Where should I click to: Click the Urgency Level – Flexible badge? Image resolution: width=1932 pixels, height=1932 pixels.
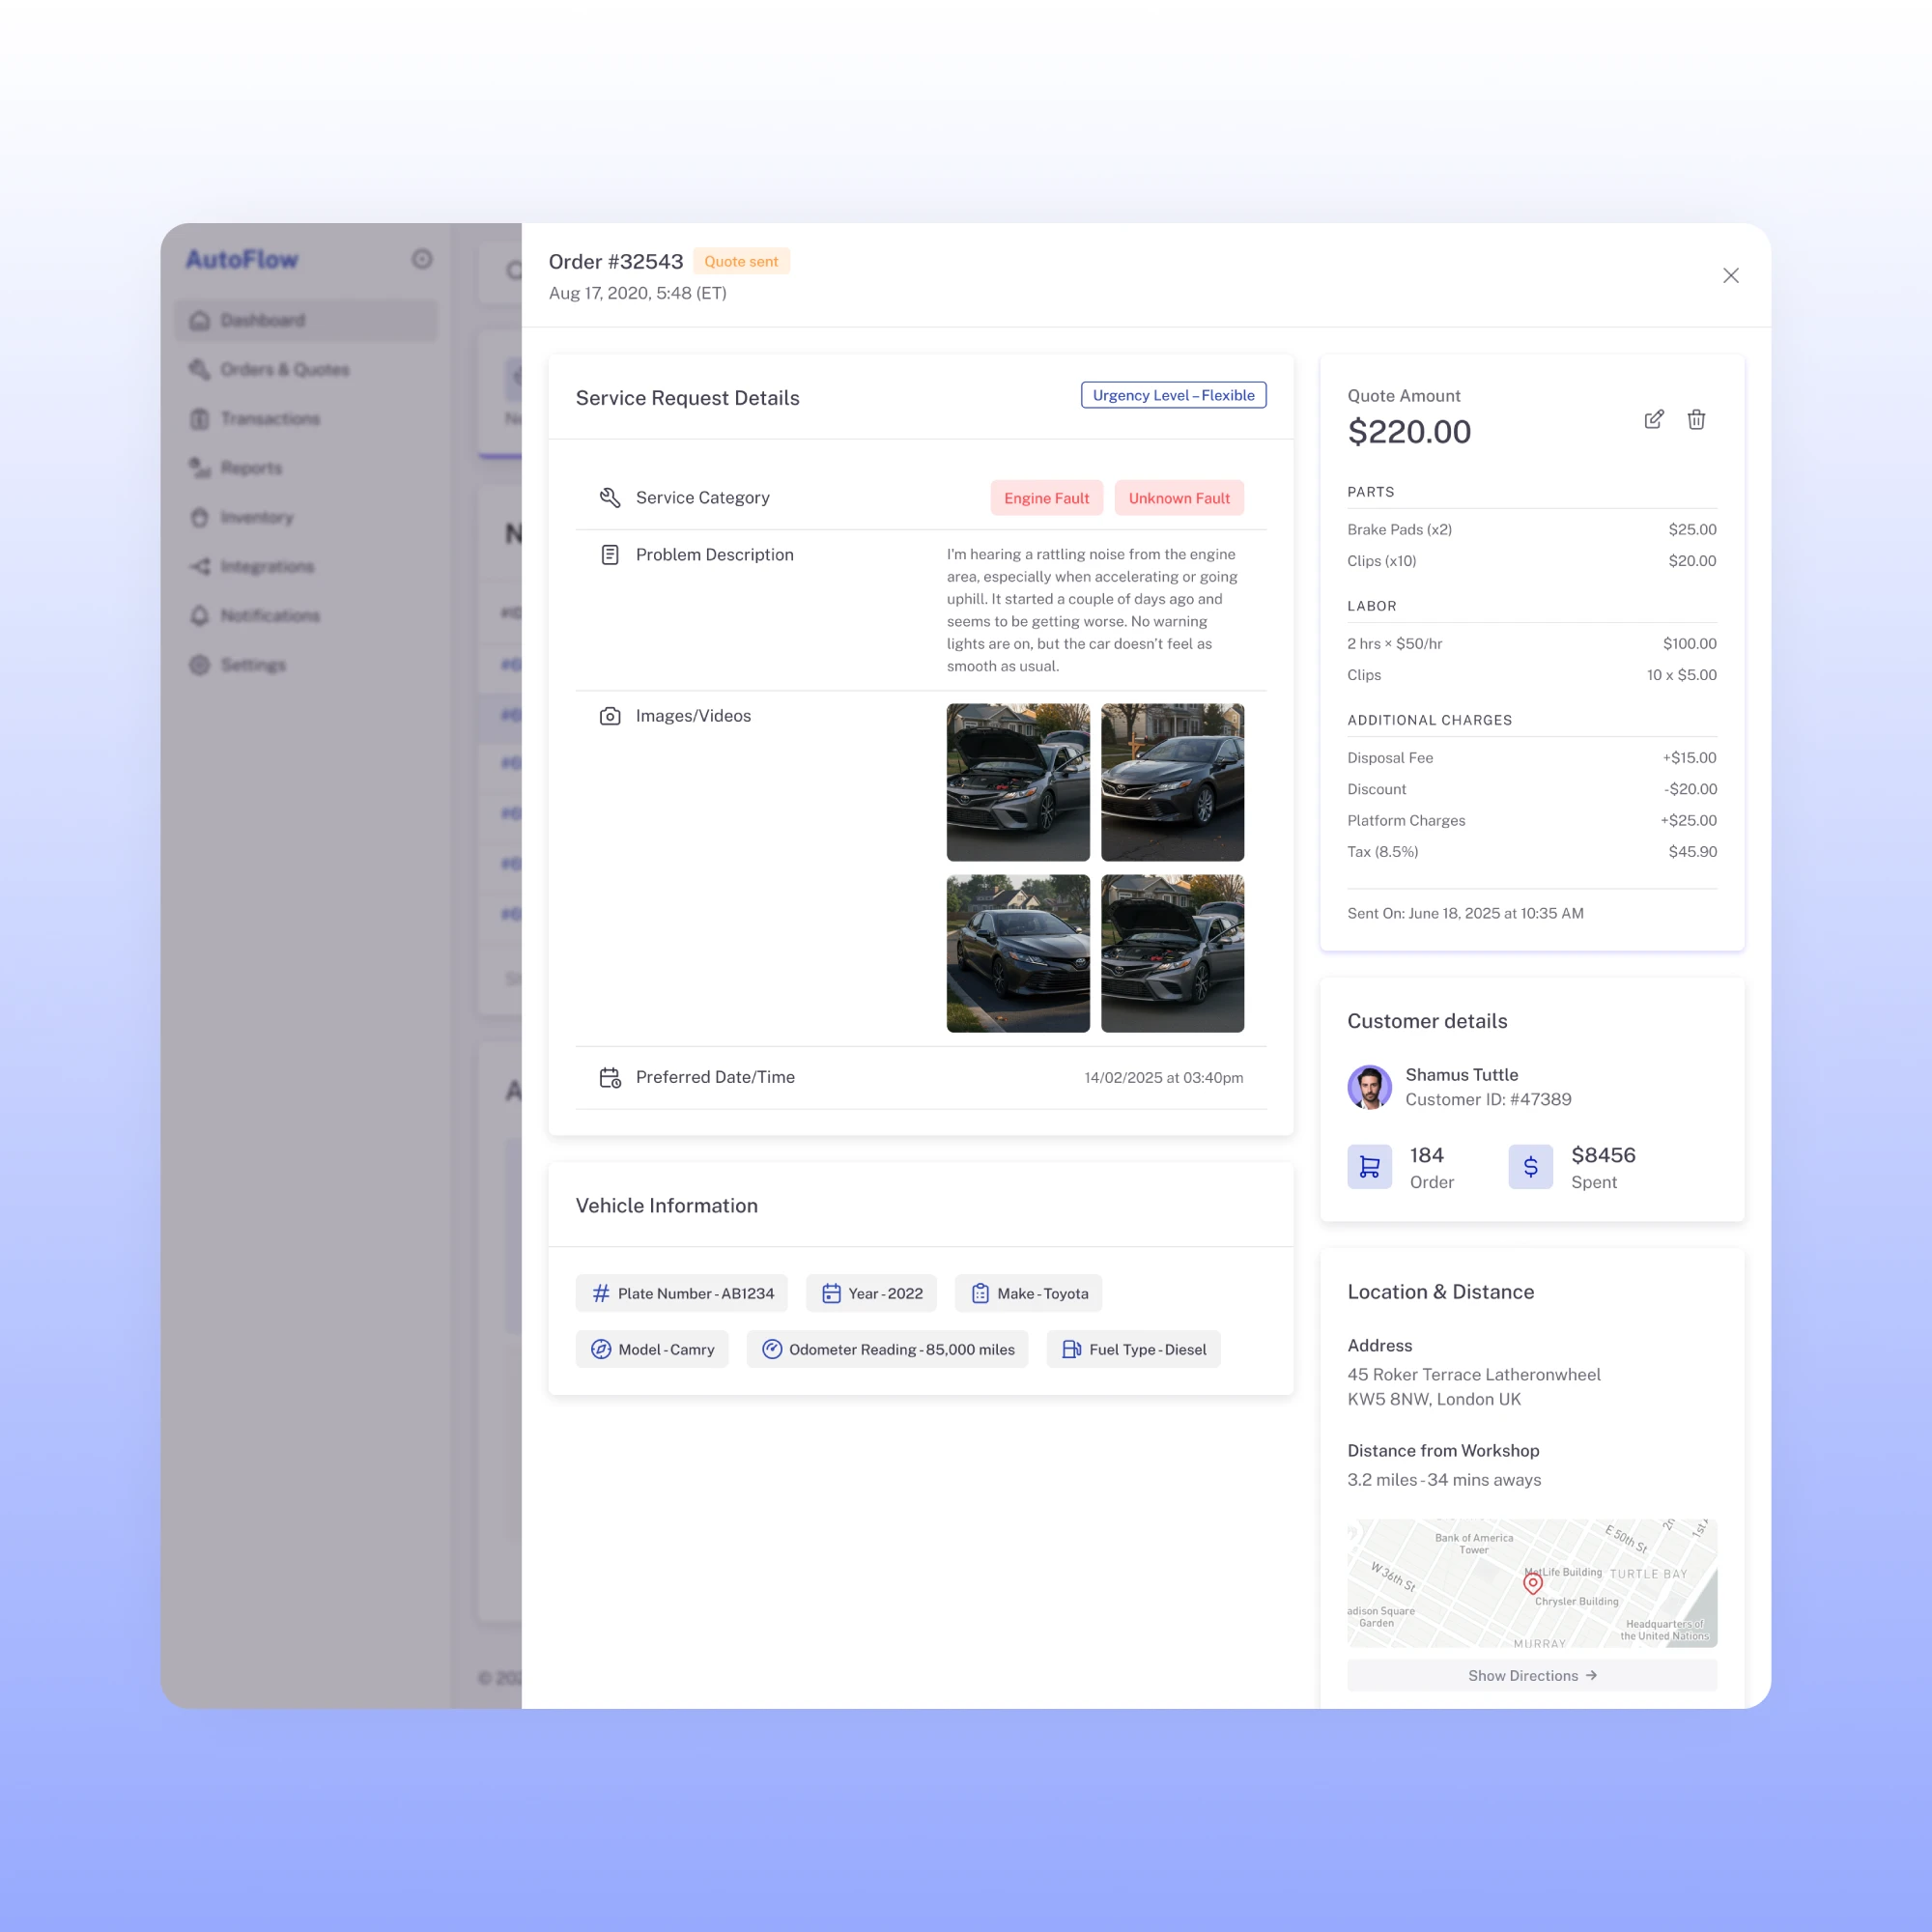coord(1173,395)
